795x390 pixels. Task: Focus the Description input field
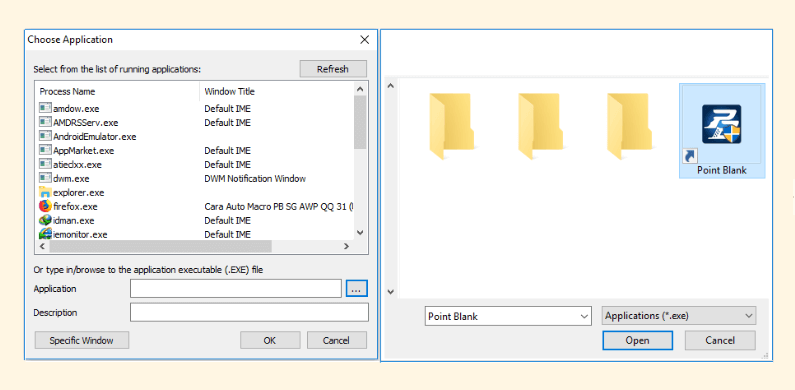click(249, 312)
